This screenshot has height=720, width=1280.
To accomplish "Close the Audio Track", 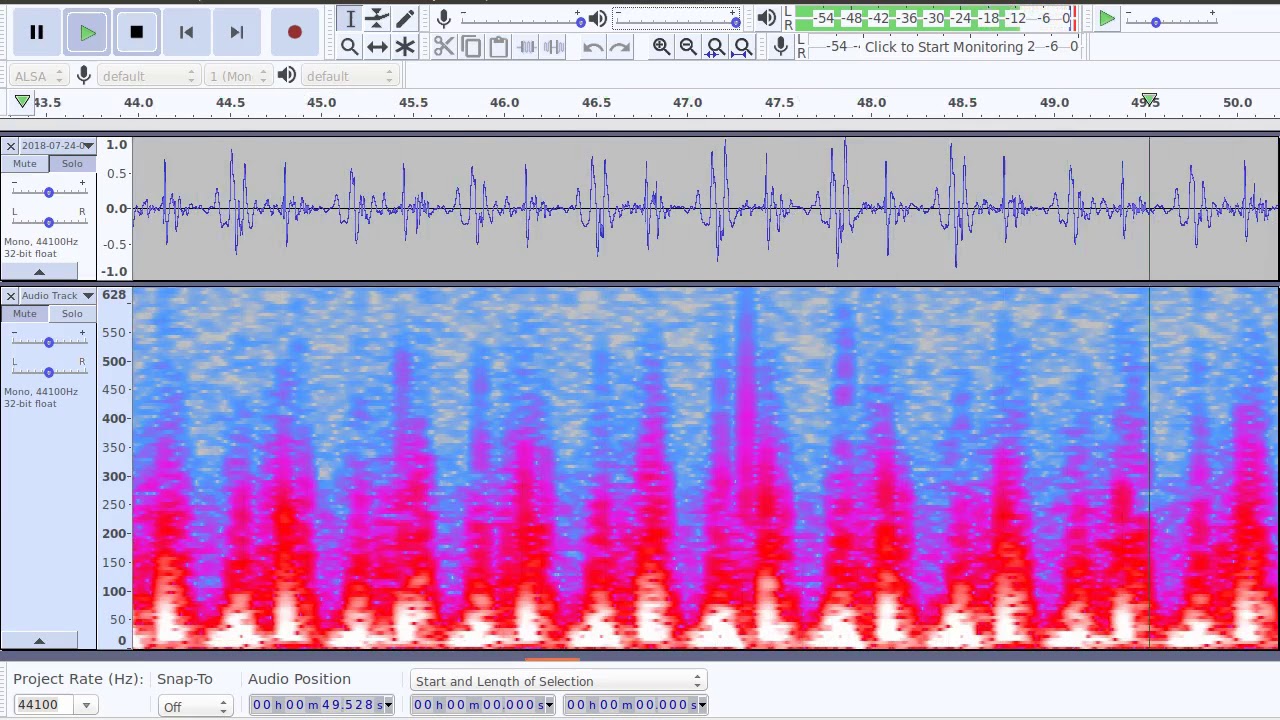I will point(10,296).
